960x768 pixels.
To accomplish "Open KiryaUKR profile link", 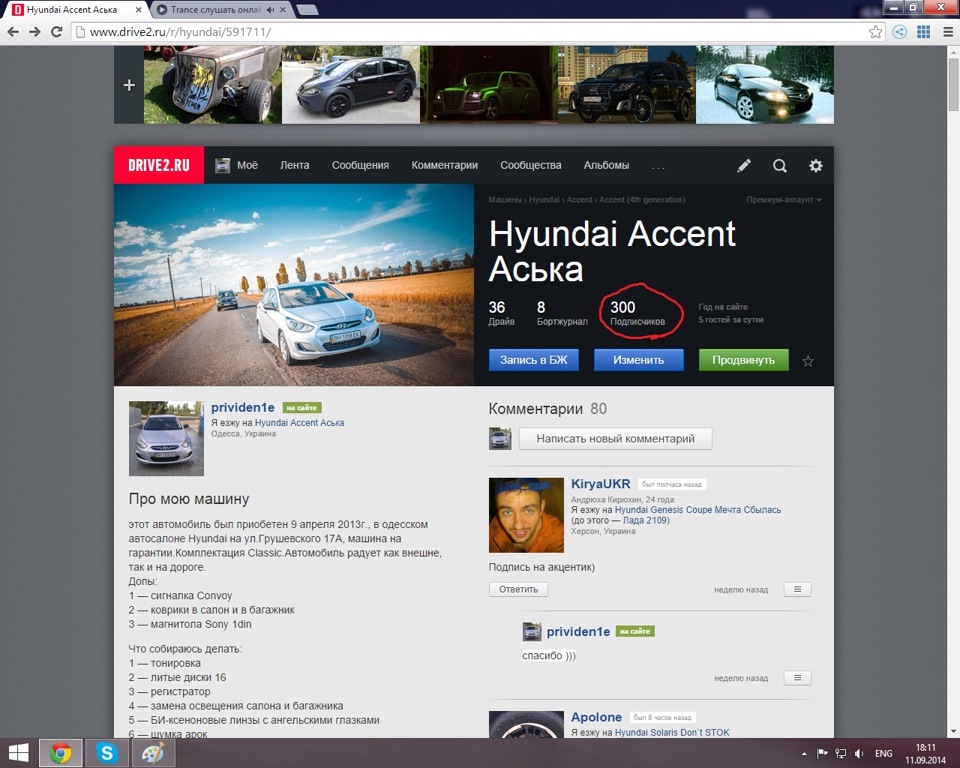I will tap(601, 484).
